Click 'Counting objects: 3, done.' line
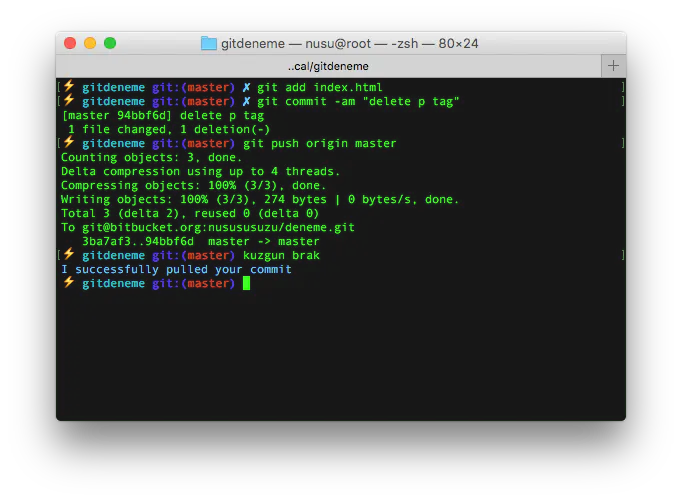Screen dimensions: 682x501 151,157
